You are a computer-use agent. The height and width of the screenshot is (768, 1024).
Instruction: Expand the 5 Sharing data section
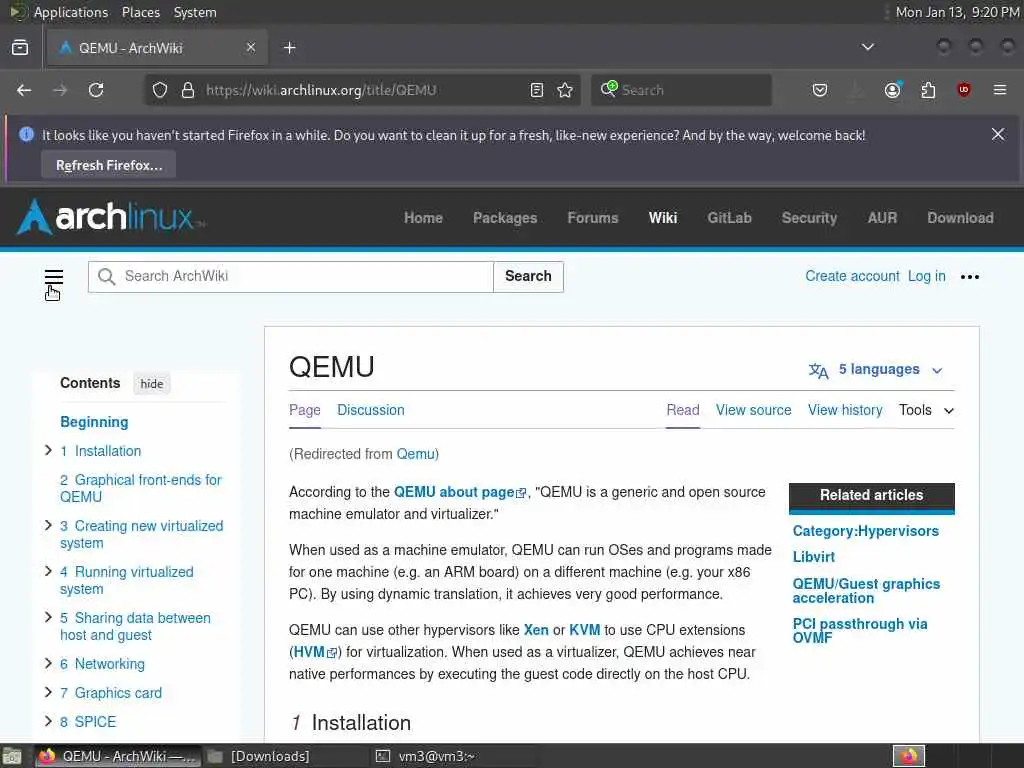pos(48,617)
